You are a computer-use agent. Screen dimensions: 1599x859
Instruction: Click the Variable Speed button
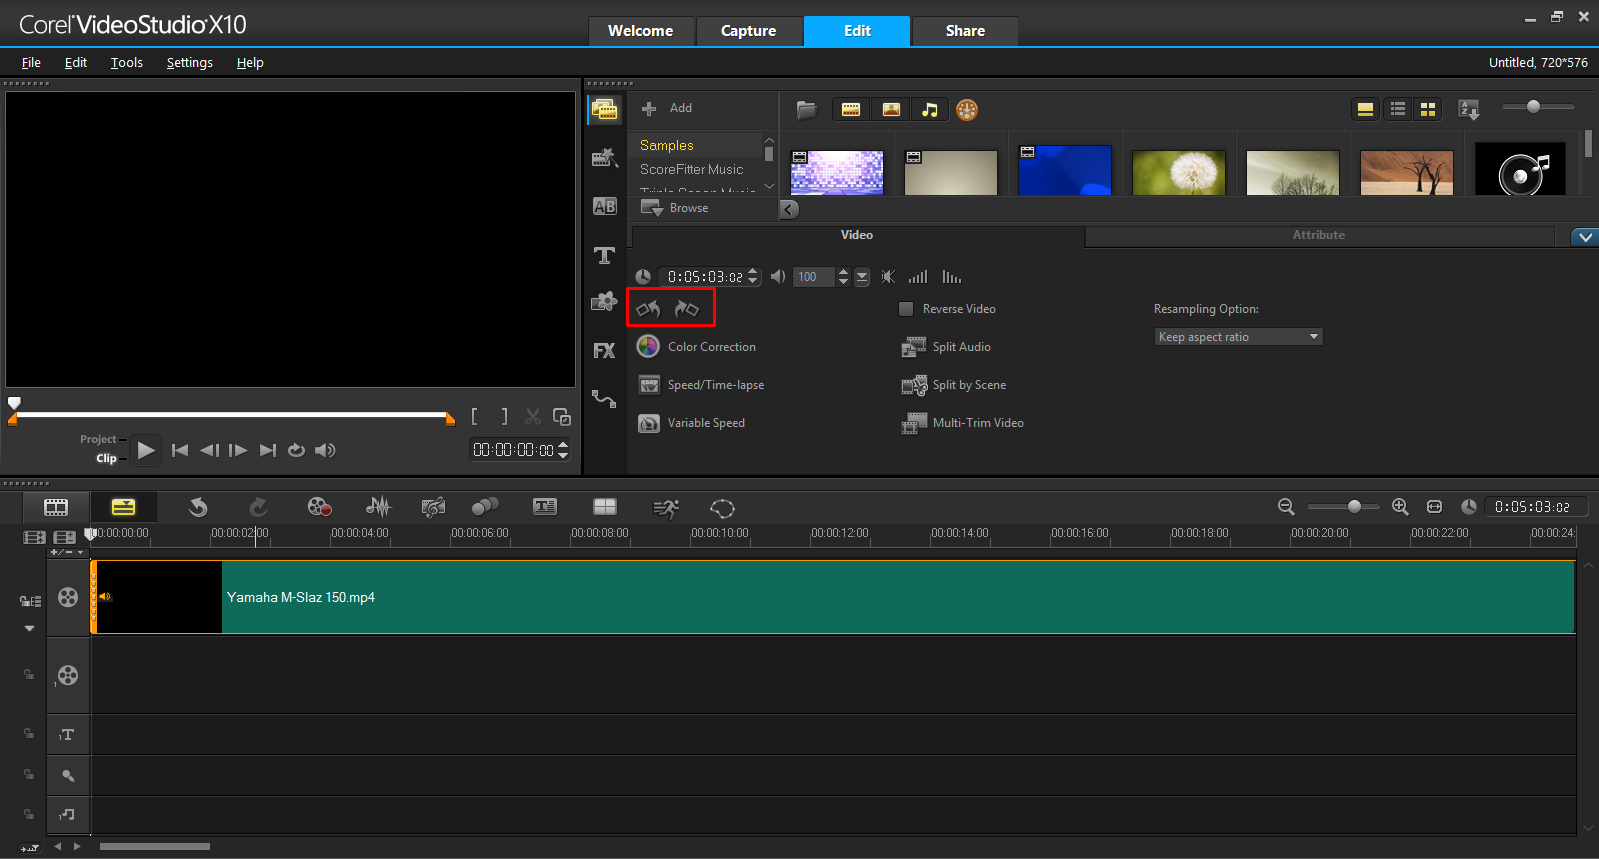pyautogui.click(x=691, y=423)
